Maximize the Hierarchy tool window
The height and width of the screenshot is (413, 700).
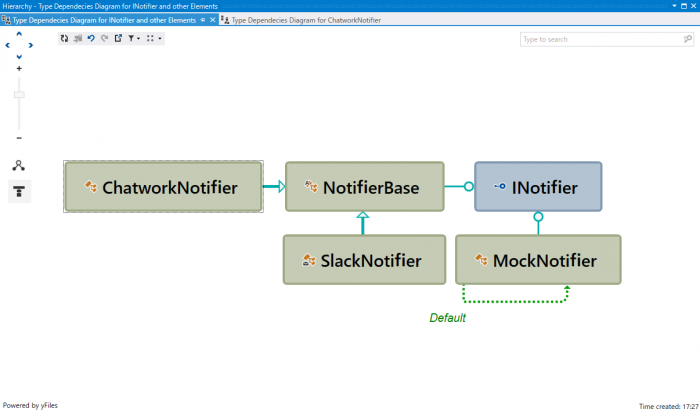point(684,6)
